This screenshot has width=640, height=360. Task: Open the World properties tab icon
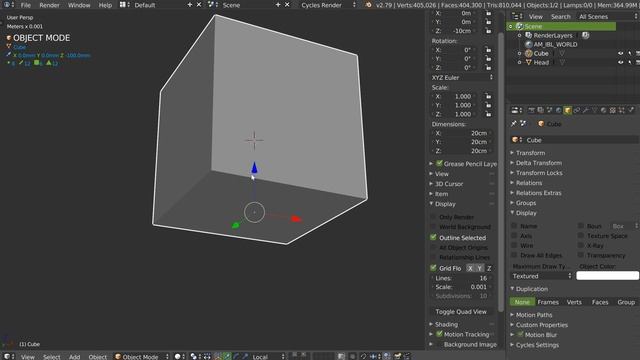(x=559, y=110)
